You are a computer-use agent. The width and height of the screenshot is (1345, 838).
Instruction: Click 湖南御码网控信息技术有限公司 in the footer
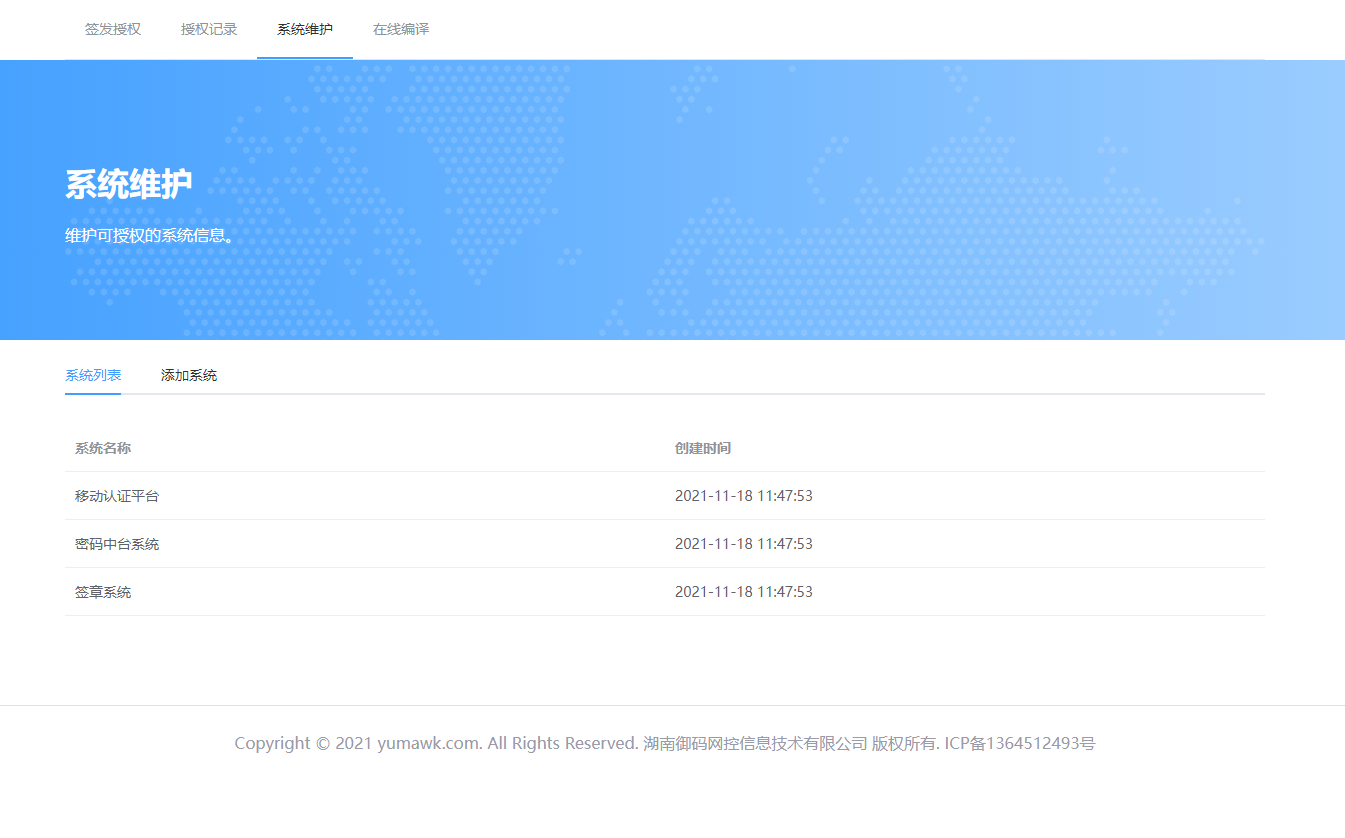pos(755,743)
